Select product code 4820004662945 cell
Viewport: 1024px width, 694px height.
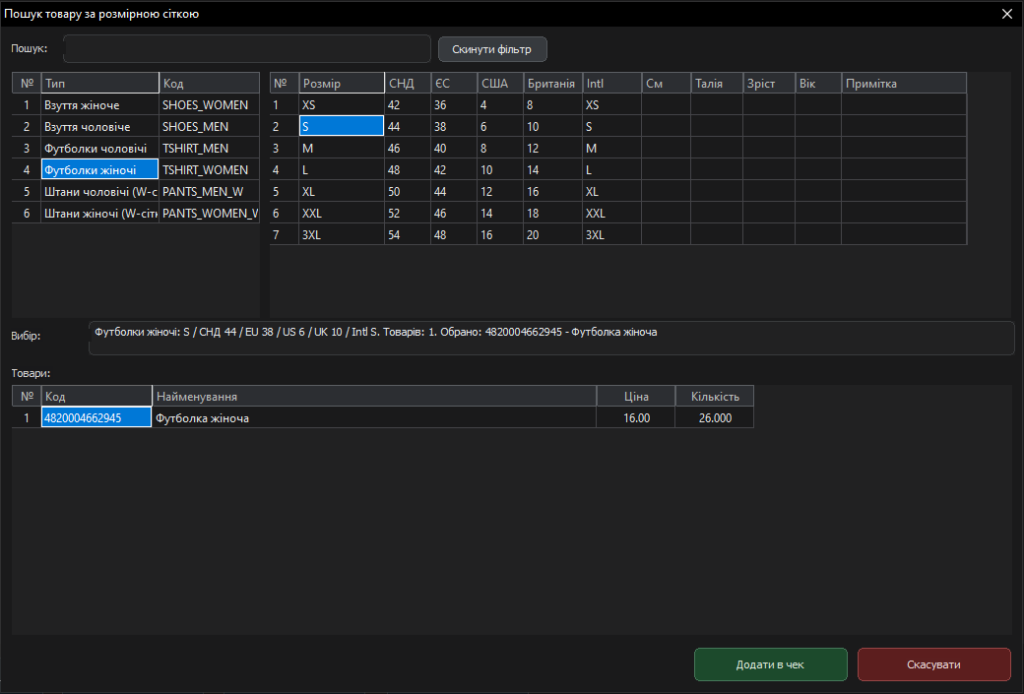tap(96, 418)
